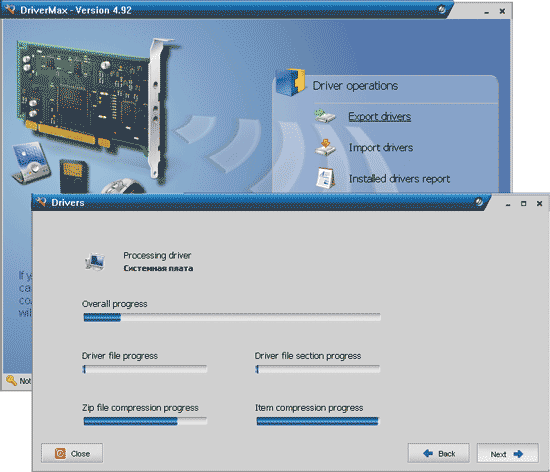
Task: Click the Системная плата driver name
Action: (158, 268)
